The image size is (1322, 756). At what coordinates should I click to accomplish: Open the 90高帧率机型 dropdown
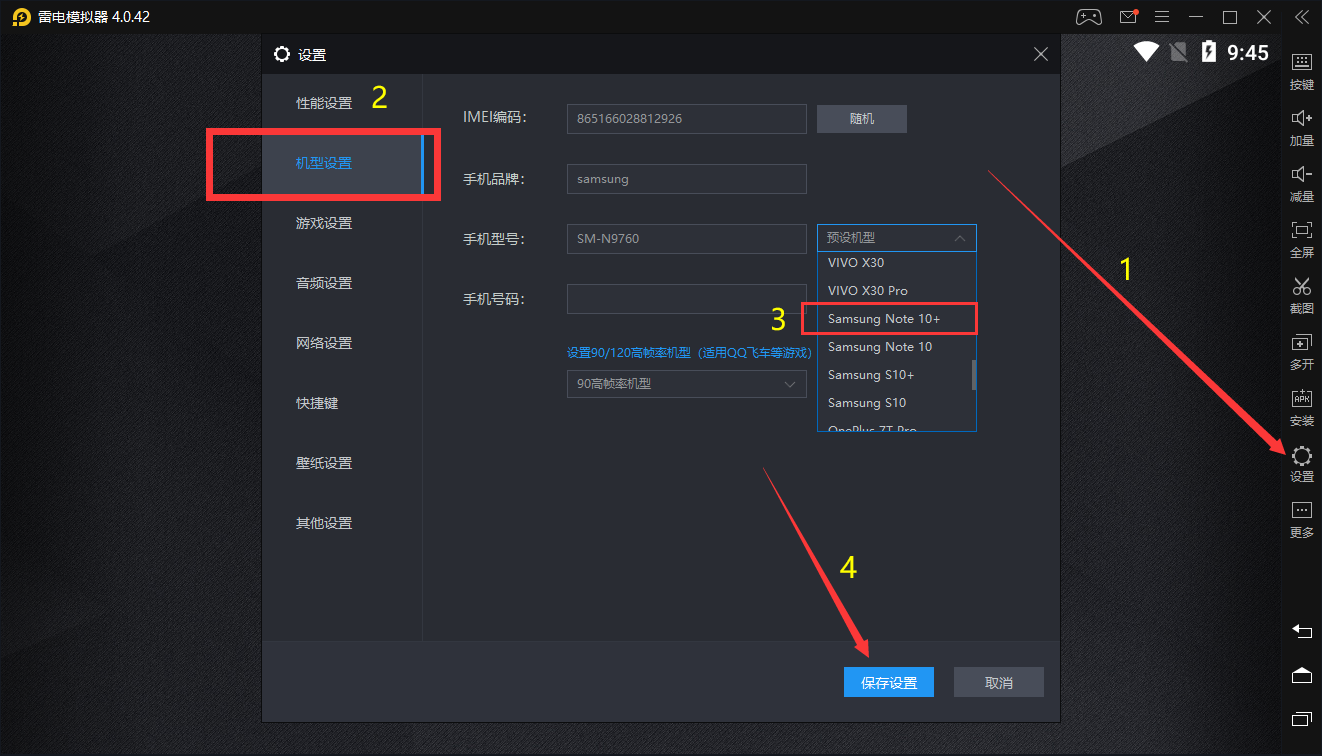[x=686, y=383]
